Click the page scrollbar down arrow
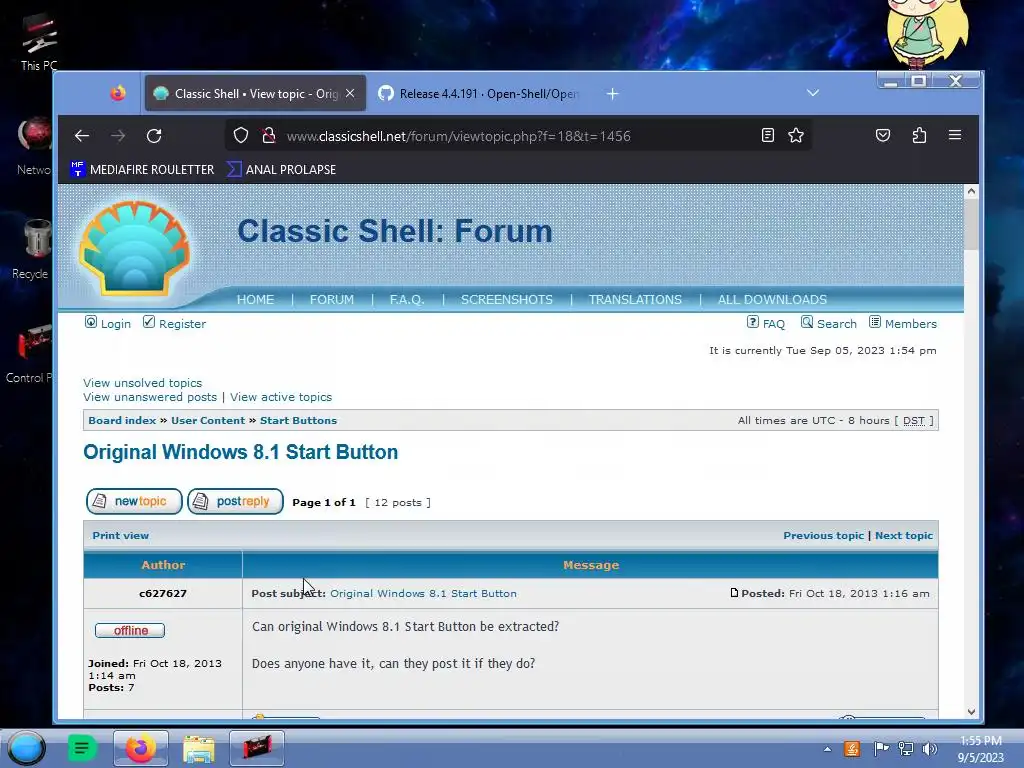 [971, 712]
